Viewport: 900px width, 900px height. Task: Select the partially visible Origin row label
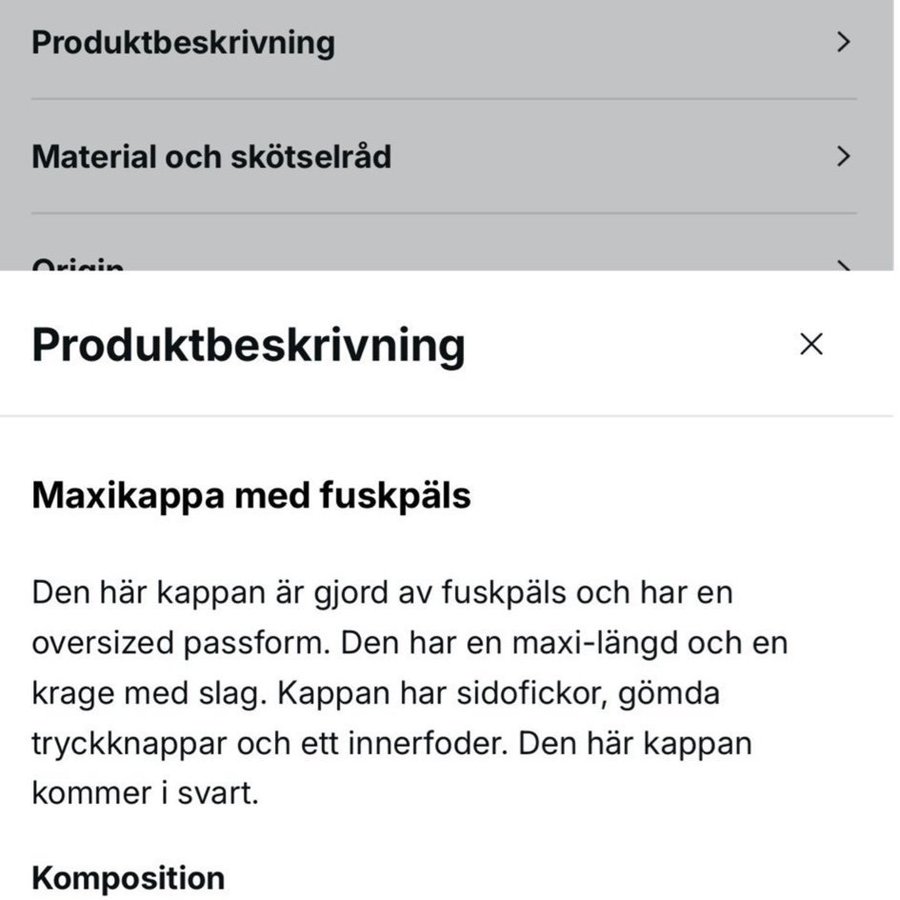tap(78, 265)
